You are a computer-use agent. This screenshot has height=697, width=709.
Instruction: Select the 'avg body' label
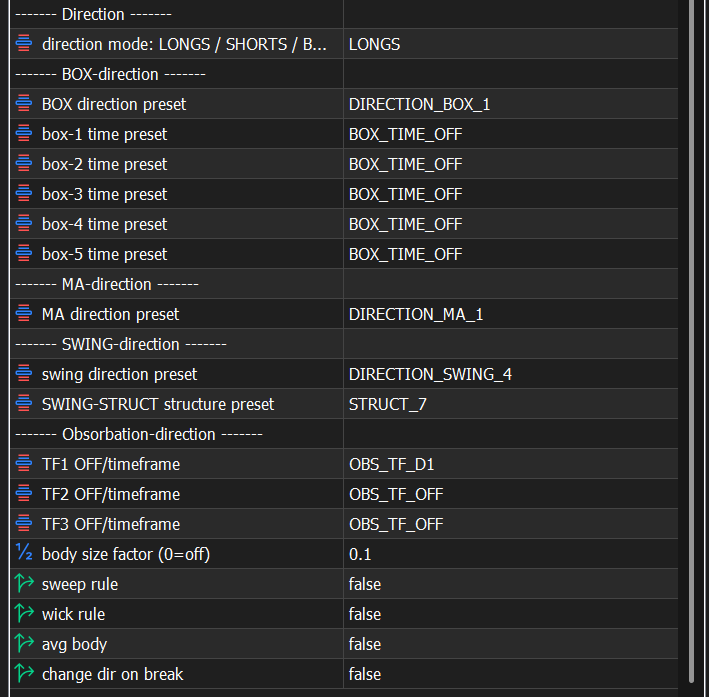(x=75, y=645)
